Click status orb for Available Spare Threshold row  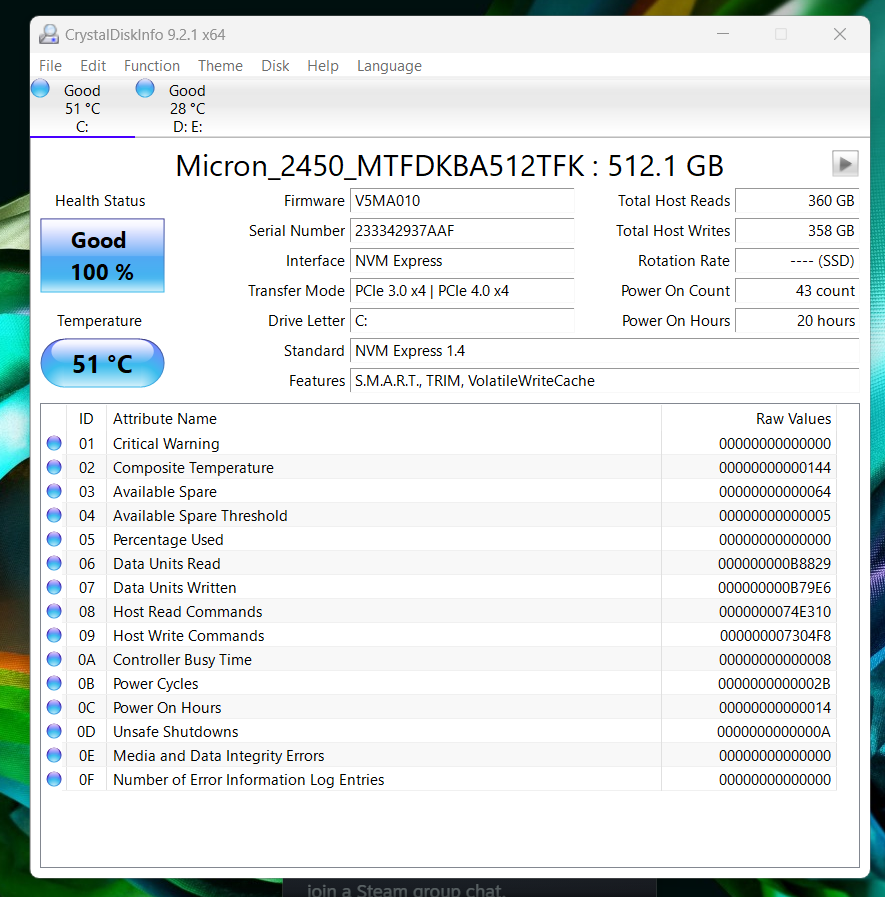54,515
